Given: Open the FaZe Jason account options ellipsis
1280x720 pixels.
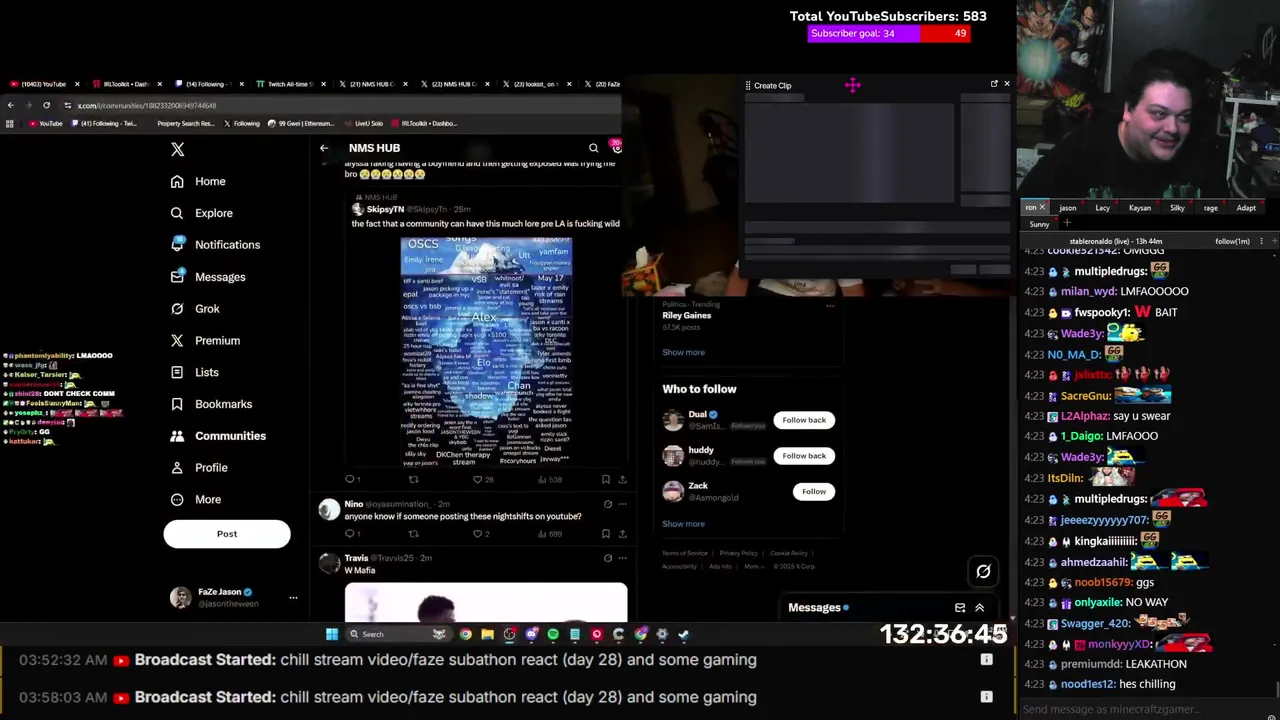Looking at the screenshot, I should tap(293, 598).
